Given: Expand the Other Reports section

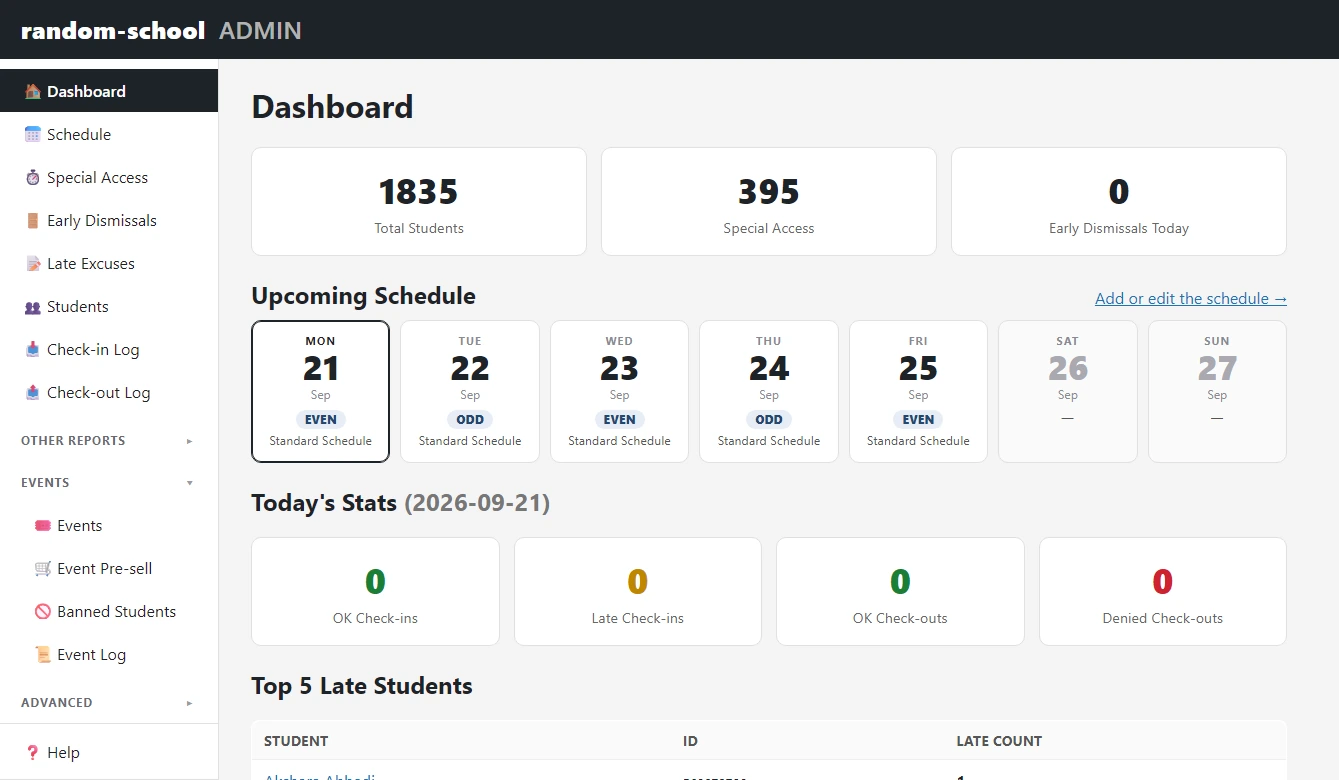Looking at the screenshot, I should coord(109,440).
